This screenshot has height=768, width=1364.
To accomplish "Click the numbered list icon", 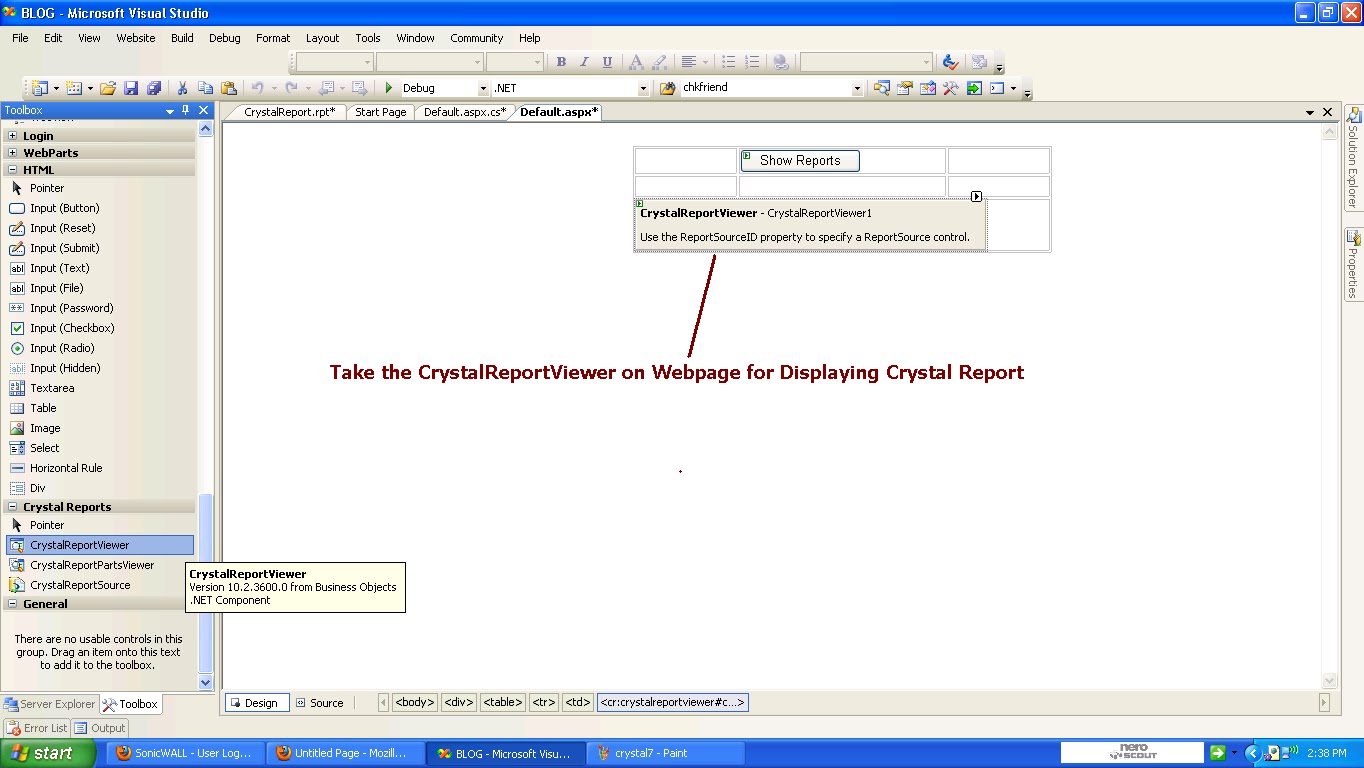I will [752, 62].
